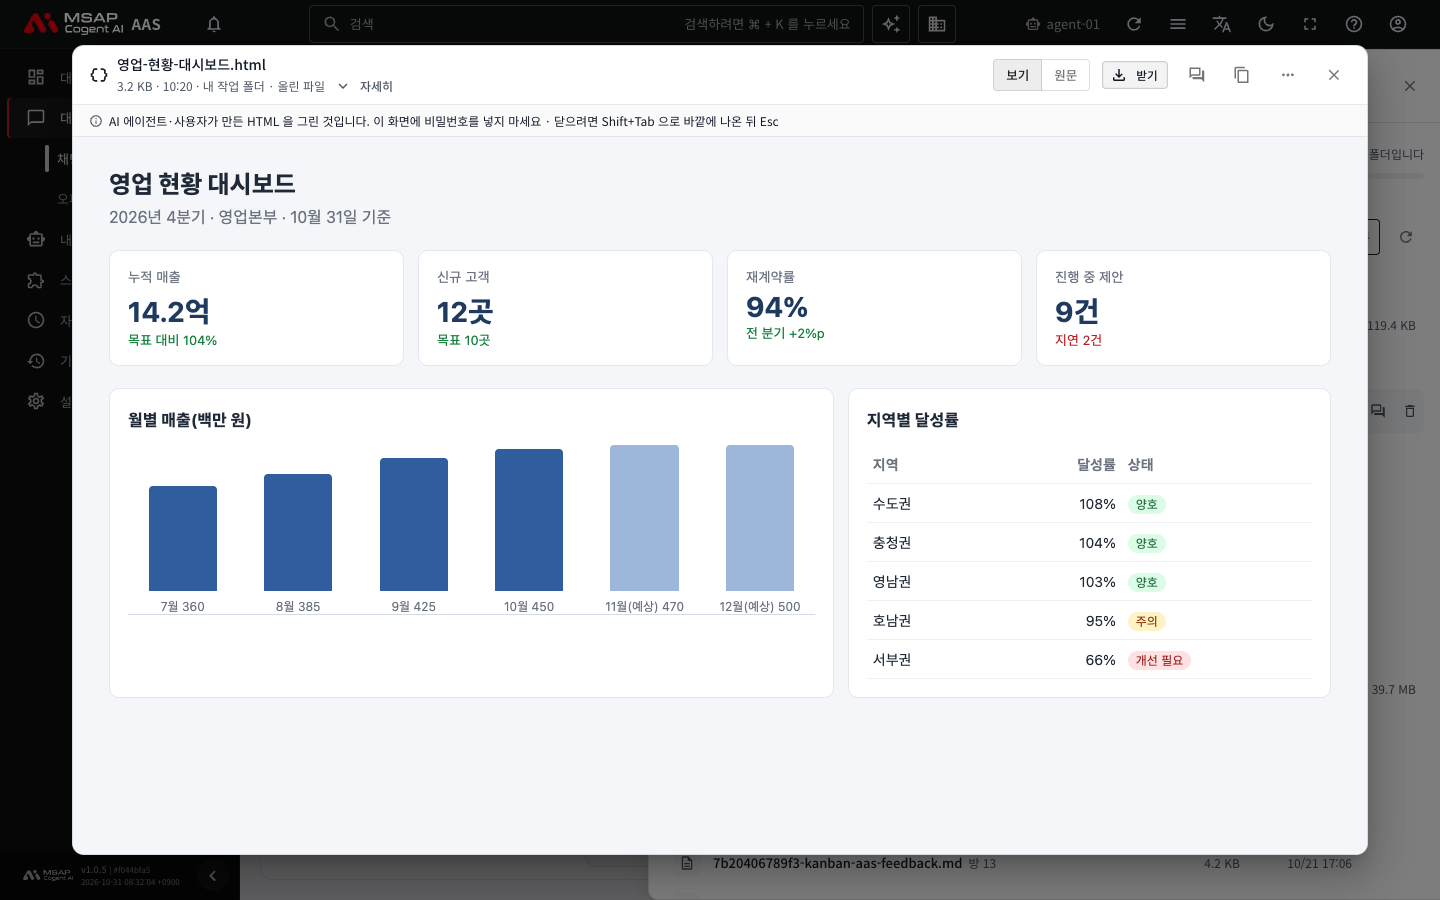Viewport: 1440px width, 900px height.
Task: Click the file name 영업-현황-대시보드.html
Action: pyautogui.click(x=191, y=65)
